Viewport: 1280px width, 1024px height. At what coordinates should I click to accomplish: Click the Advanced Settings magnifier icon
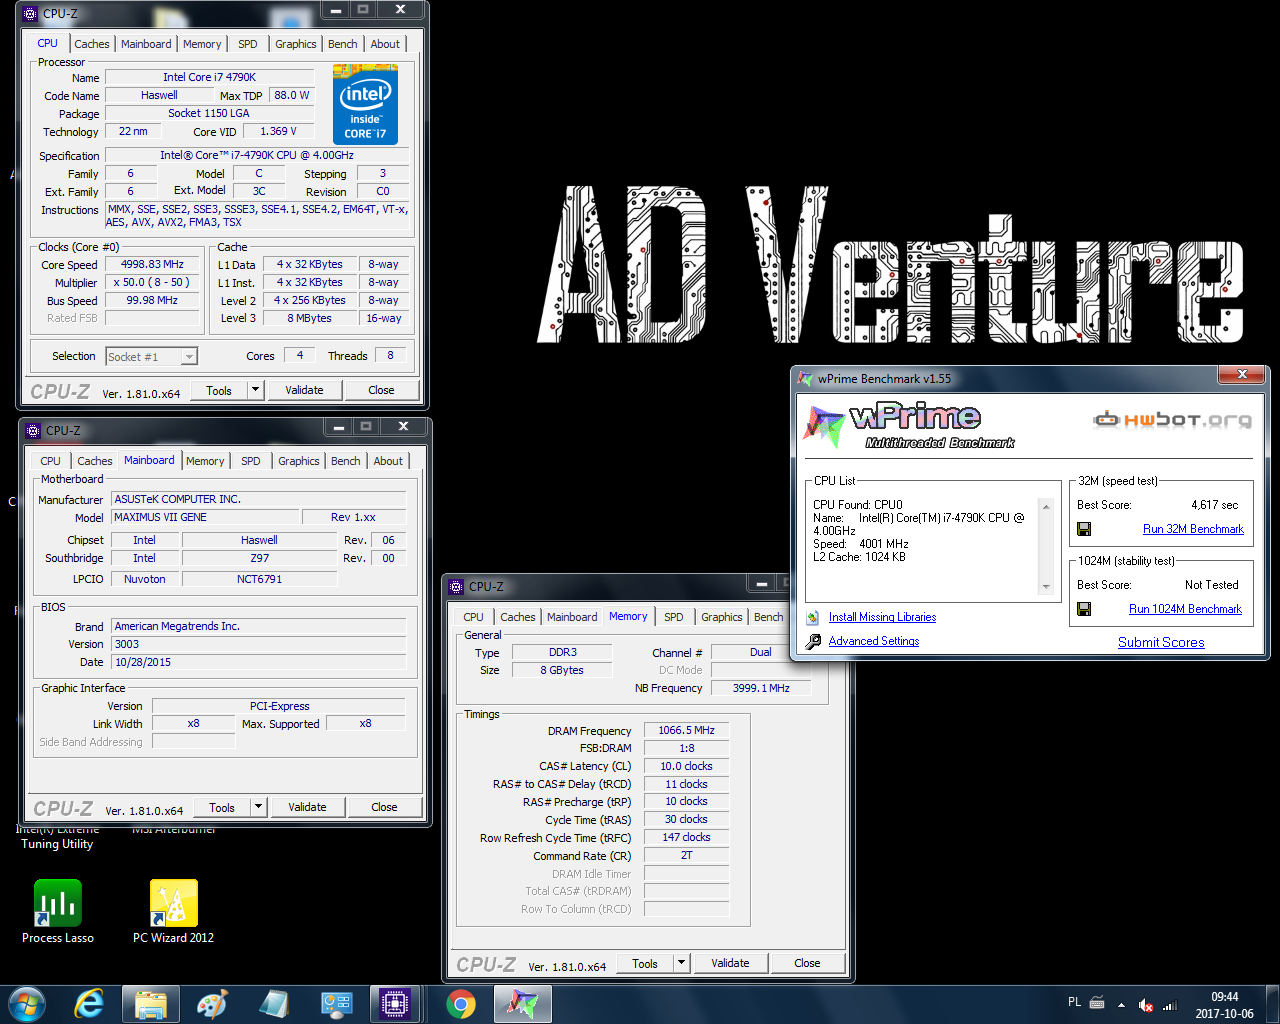pyautogui.click(x=813, y=641)
